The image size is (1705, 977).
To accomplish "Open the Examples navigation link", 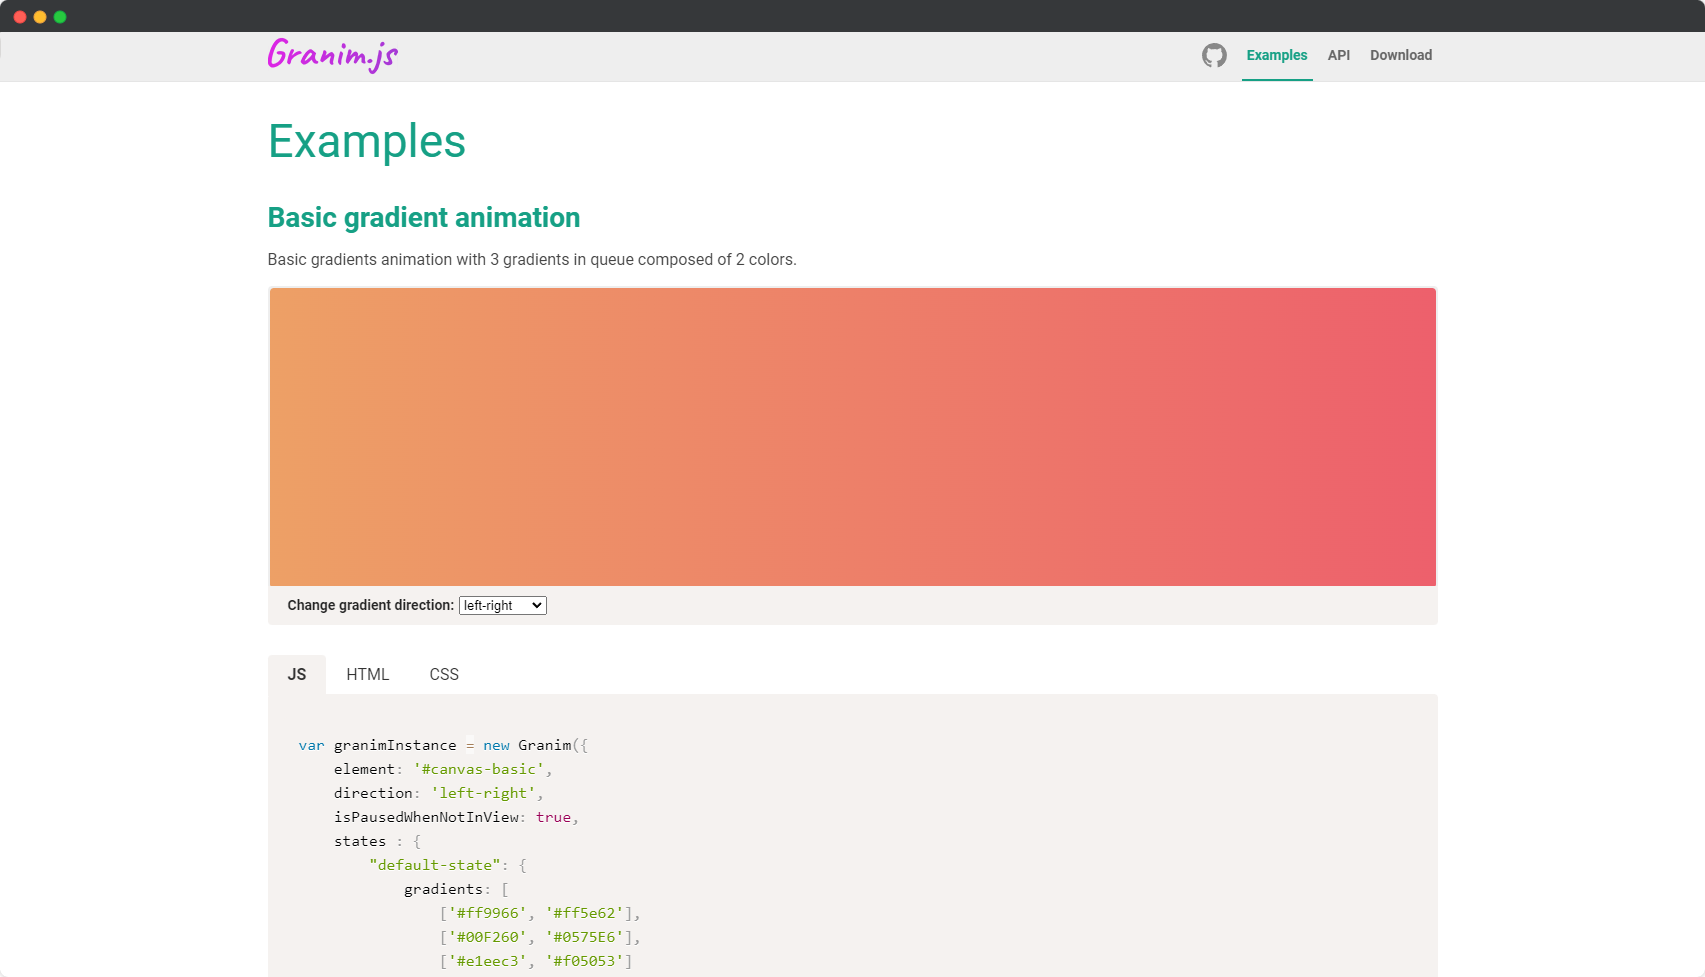I will [x=1277, y=55].
